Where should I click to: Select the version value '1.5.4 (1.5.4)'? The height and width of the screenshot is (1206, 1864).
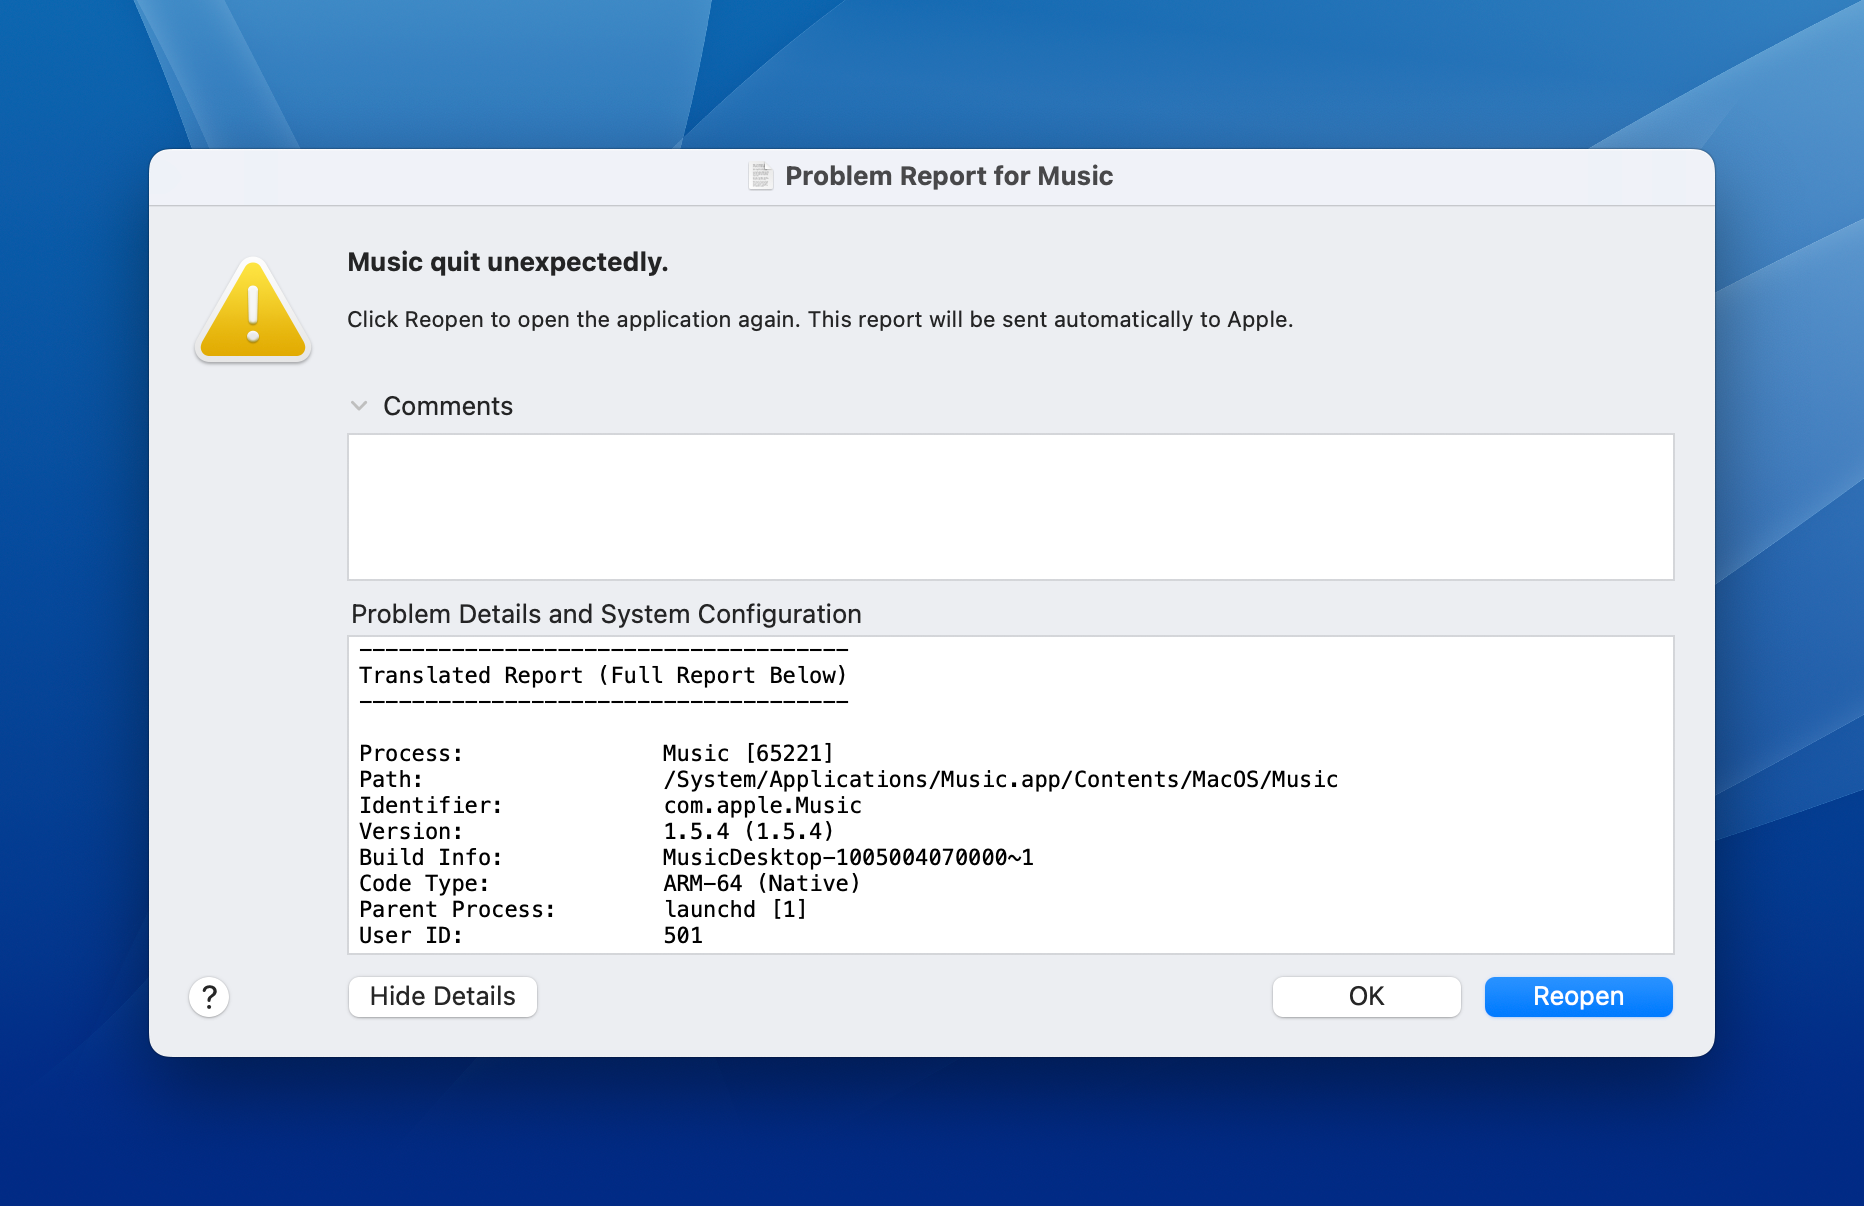(x=748, y=831)
